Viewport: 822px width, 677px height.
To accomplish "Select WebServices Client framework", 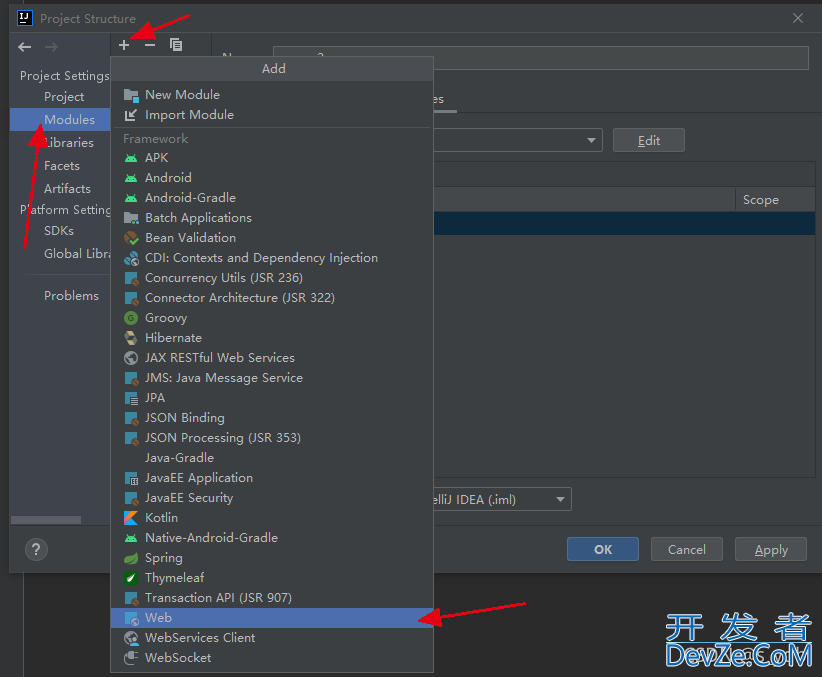I will pos(272,638).
